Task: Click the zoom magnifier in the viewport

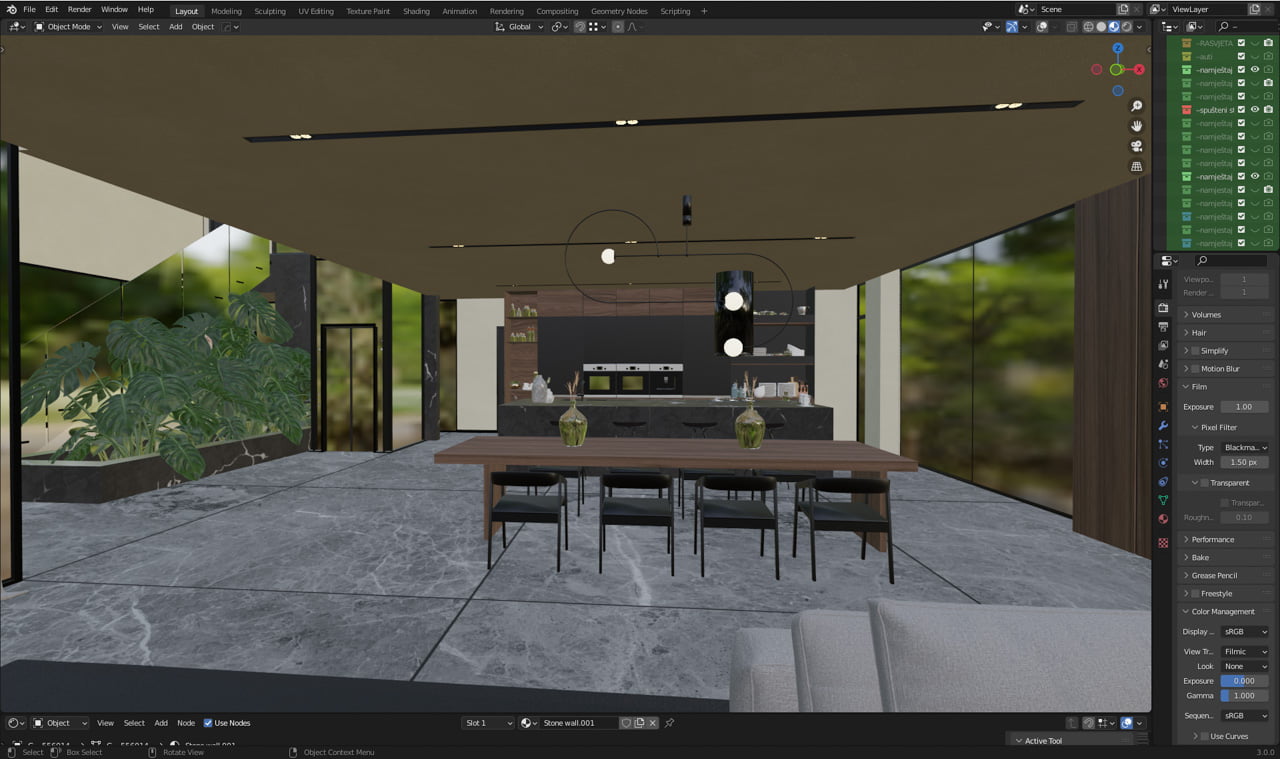Action: [x=1136, y=106]
